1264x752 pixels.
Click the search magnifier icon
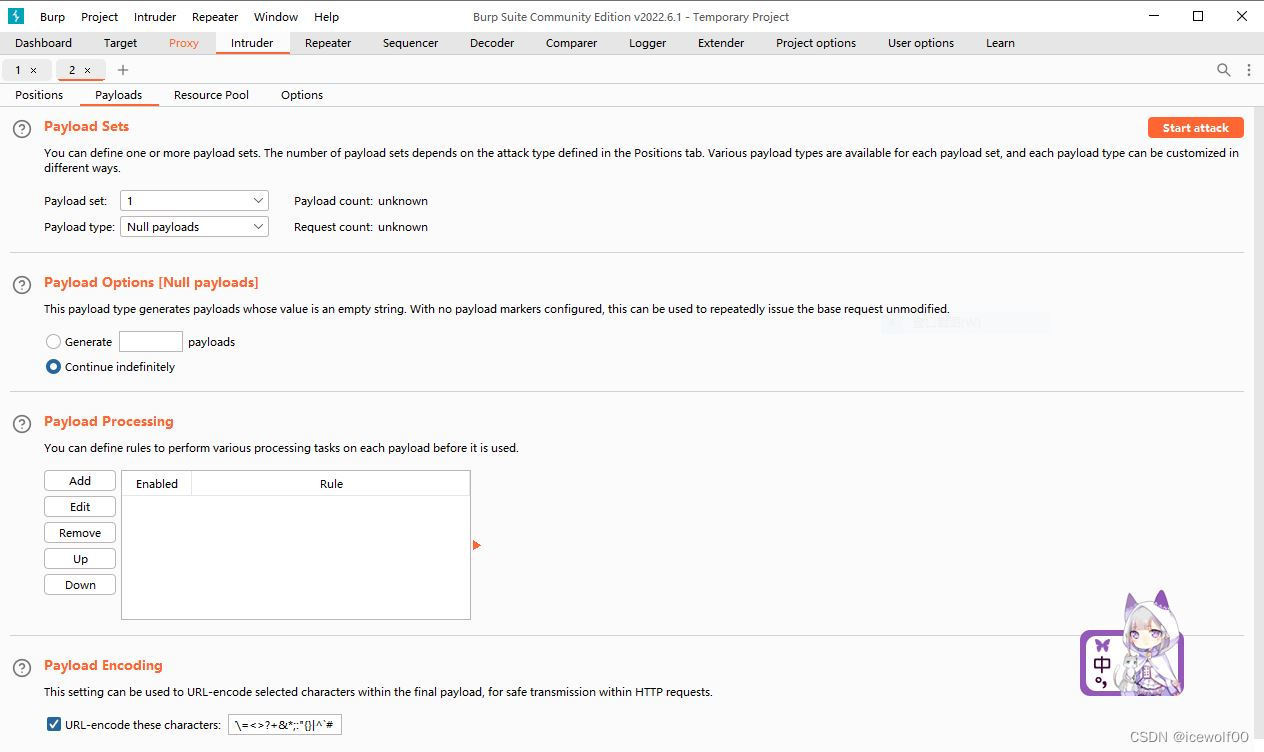coord(1223,70)
